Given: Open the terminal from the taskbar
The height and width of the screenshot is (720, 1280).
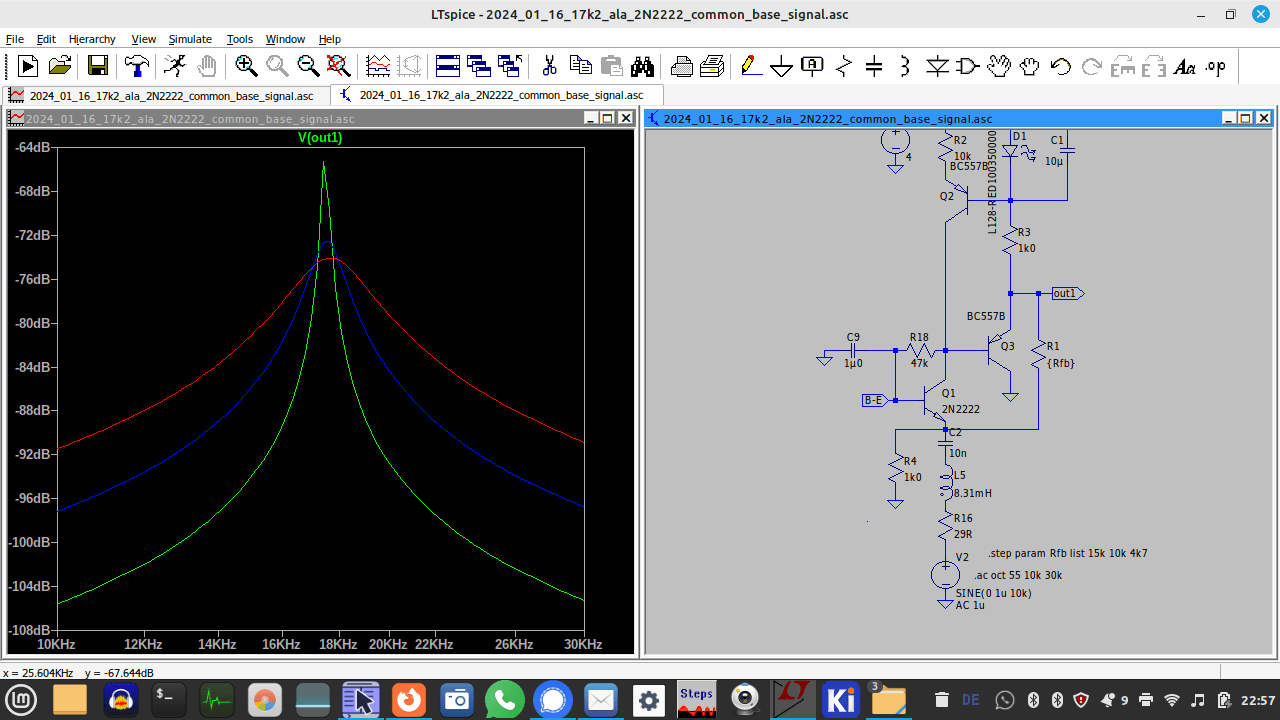Looking at the screenshot, I should pyautogui.click(x=167, y=699).
